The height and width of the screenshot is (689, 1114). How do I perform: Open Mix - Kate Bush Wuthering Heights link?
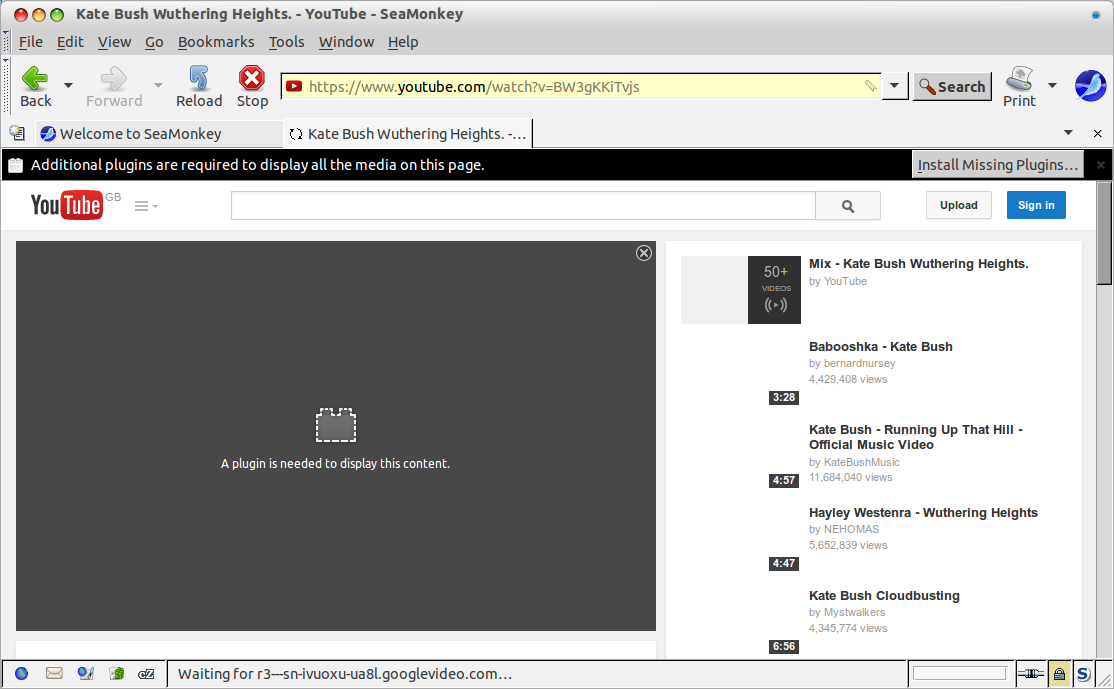919,264
